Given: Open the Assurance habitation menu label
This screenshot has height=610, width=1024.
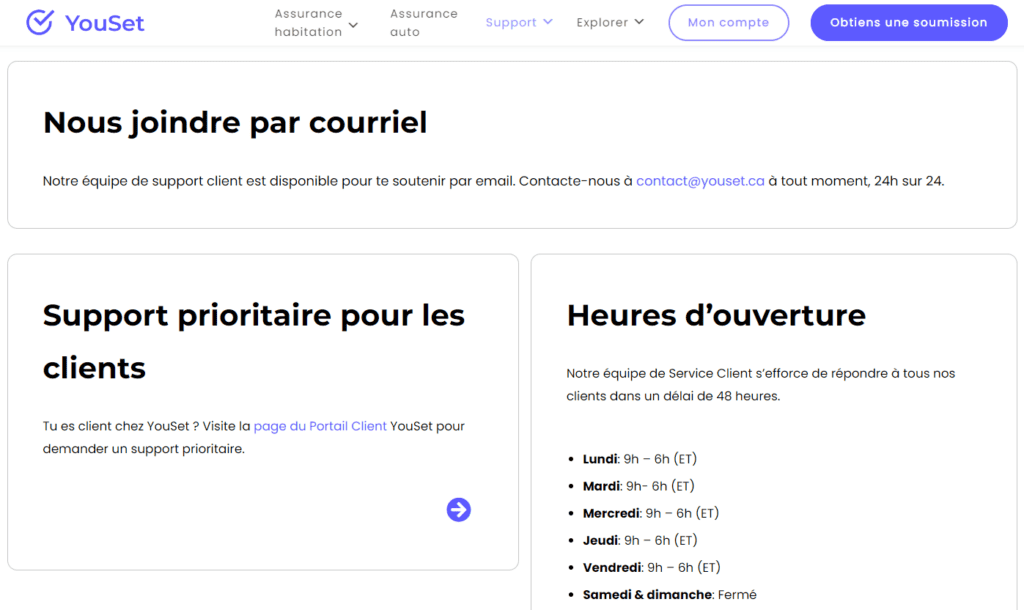Looking at the screenshot, I should point(308,23).
